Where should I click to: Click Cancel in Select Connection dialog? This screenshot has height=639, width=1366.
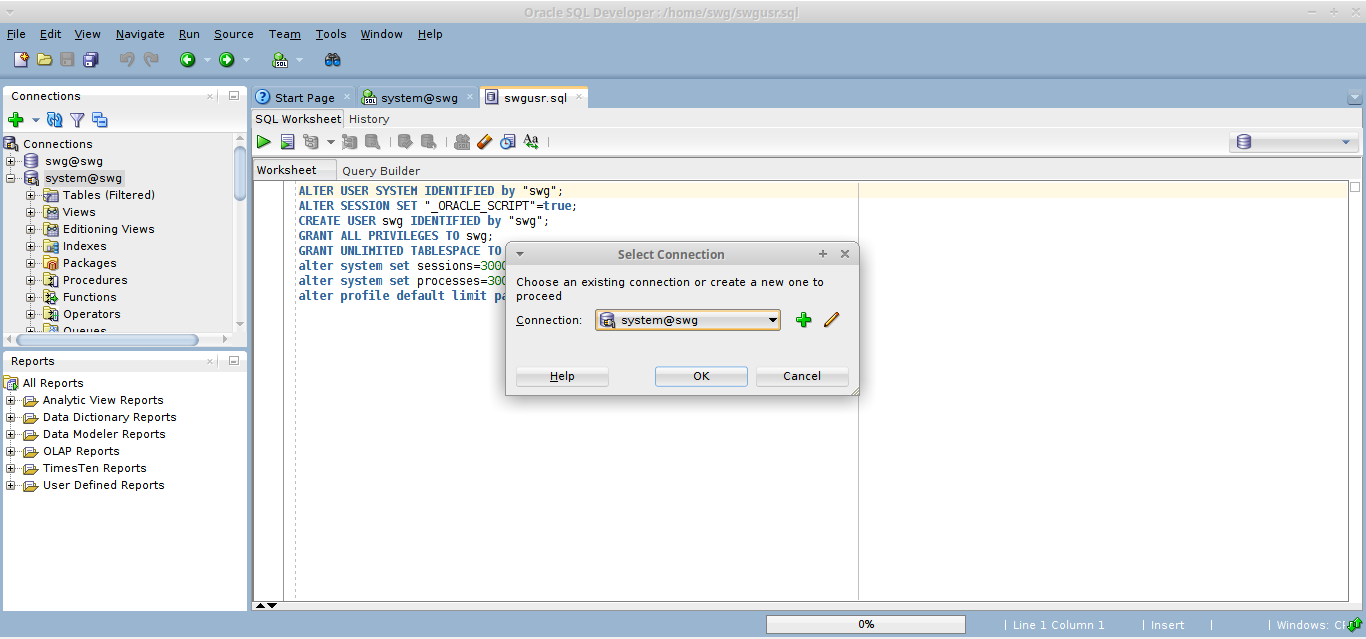point(802,376)
